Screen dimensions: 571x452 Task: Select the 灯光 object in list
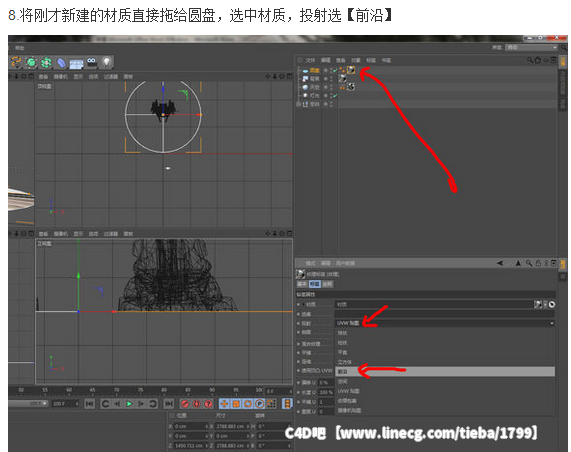pyautogui.click(x=314, y=95)
